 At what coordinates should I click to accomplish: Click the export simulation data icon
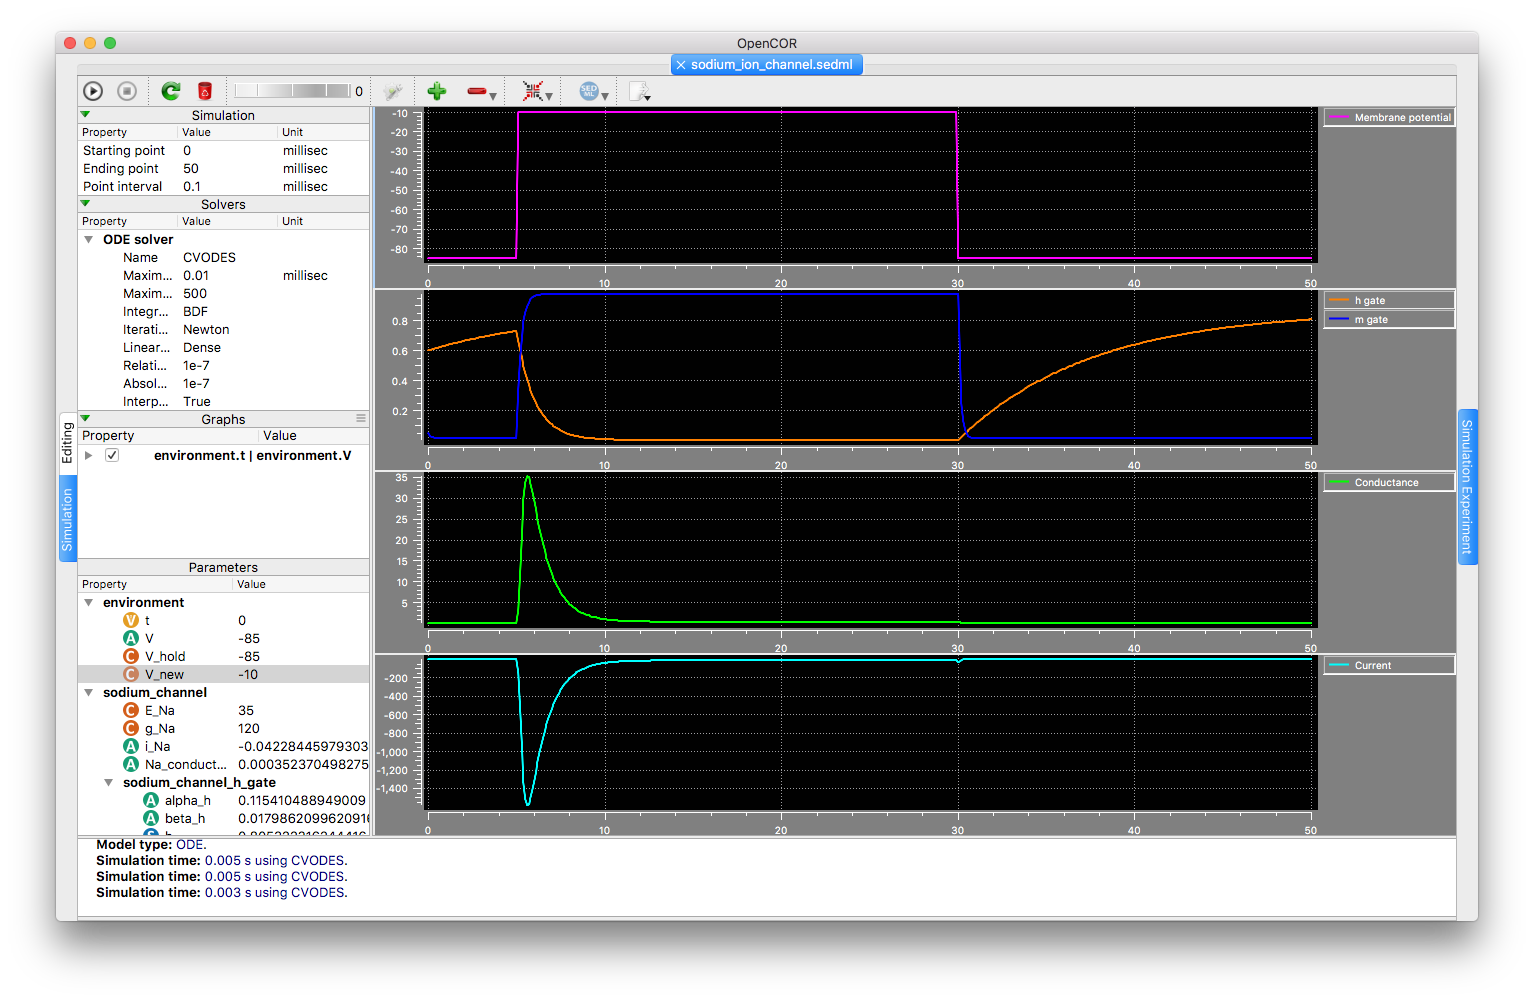click(637, 91)
